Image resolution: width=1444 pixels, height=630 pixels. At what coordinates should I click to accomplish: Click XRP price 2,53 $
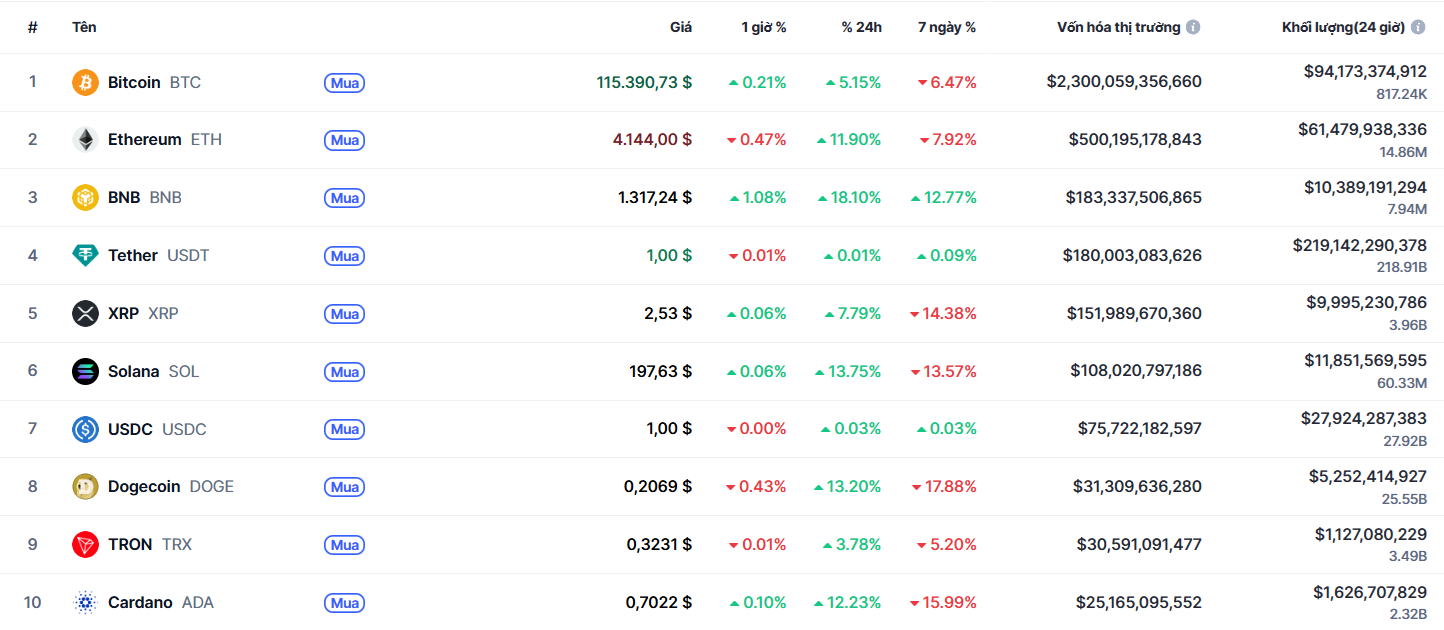(668, 314)
